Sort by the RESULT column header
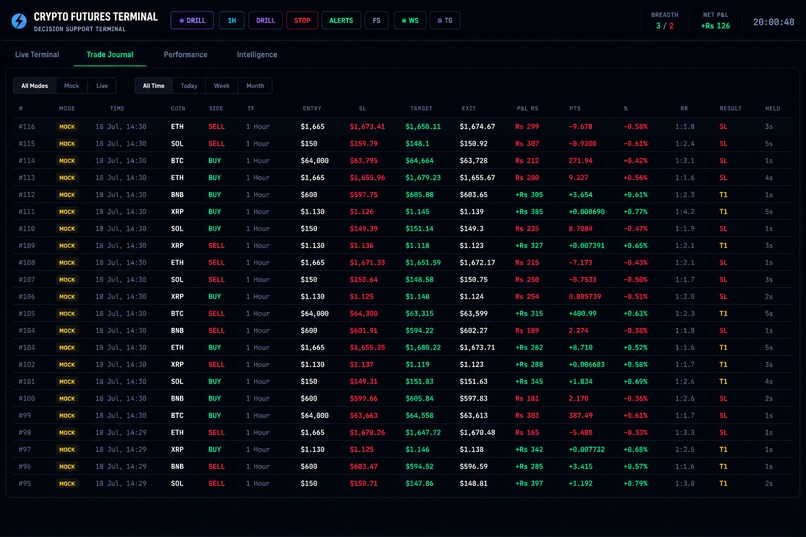The image size is (806, 537). pyautogui.click(x=730, y=108)
